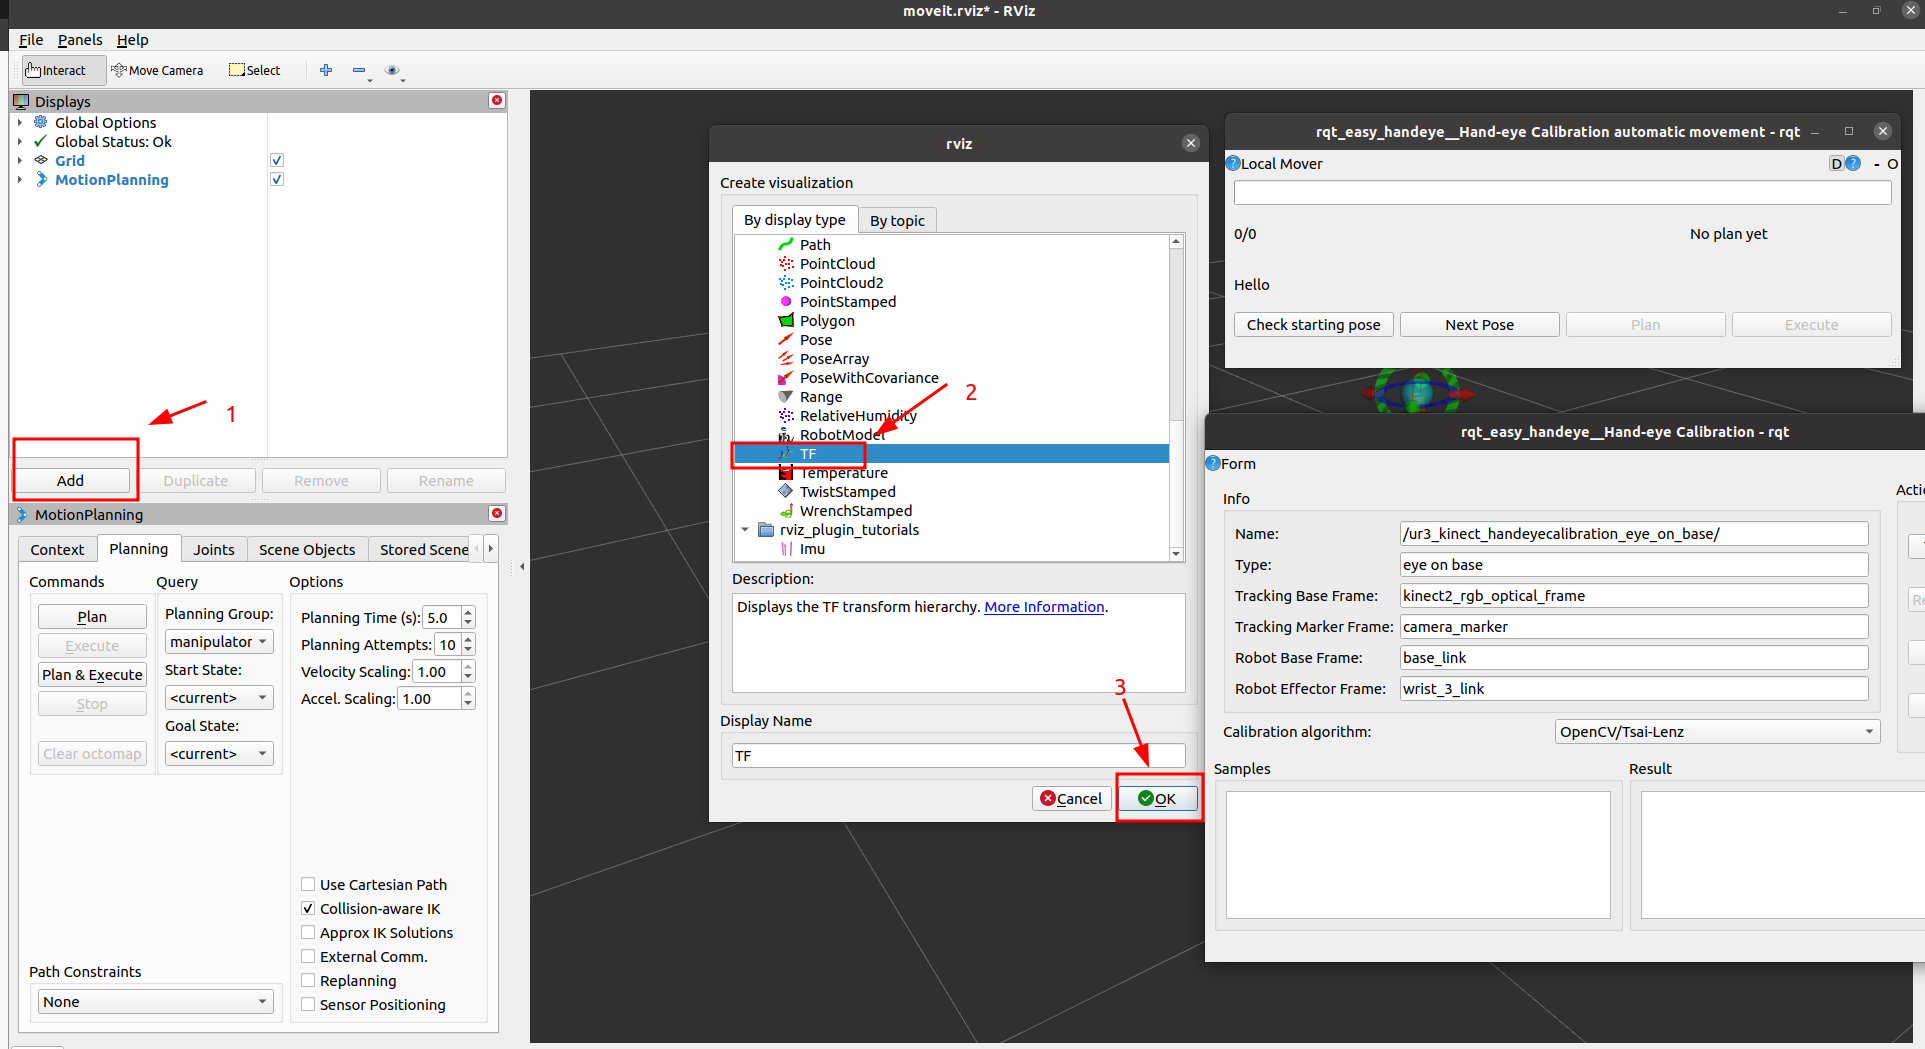Collapse rviz_plugin_tutorials folder
The height and width of the screenshot is (1049, 1925).
745,530
